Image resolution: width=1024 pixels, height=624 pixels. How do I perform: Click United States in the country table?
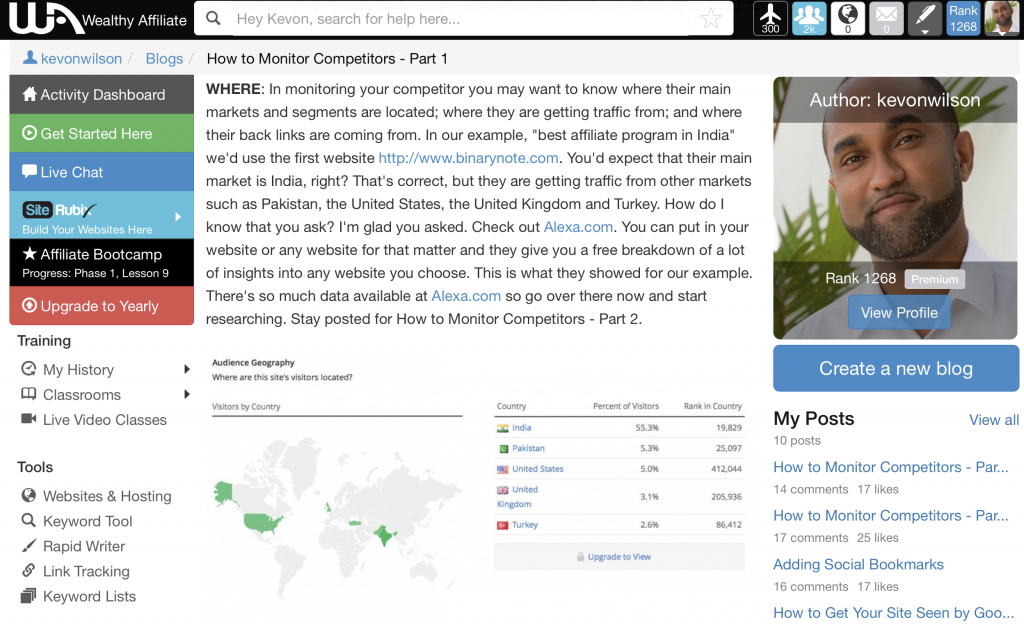click(537, 469)
